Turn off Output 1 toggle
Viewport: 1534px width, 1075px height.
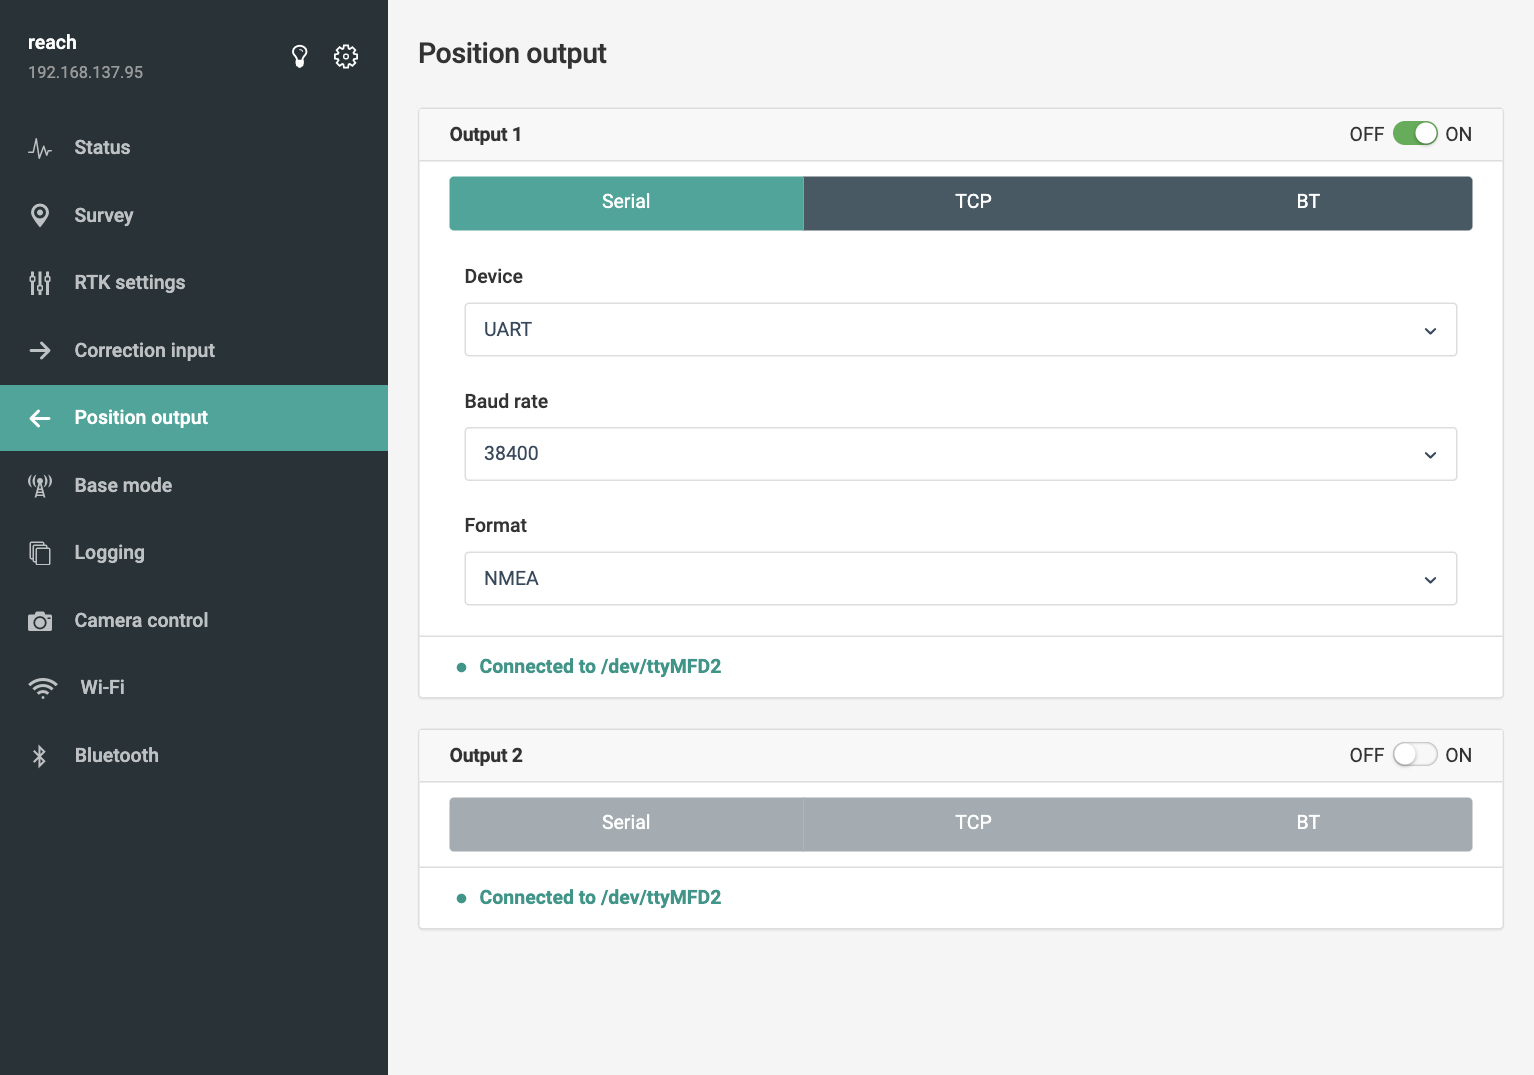click(x=1415, y=134)
